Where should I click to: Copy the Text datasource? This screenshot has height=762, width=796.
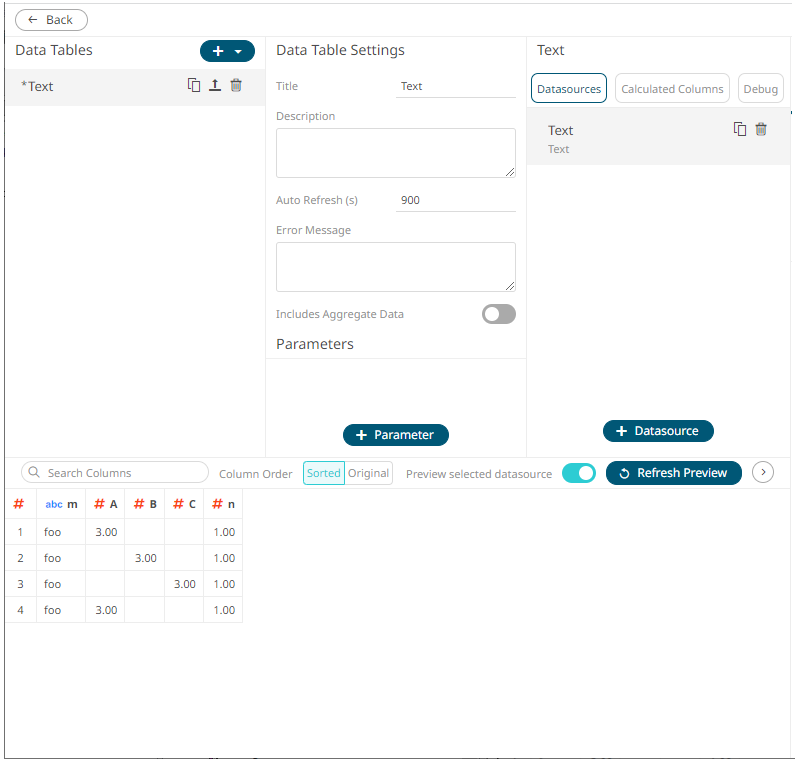(x=740, y=129)
